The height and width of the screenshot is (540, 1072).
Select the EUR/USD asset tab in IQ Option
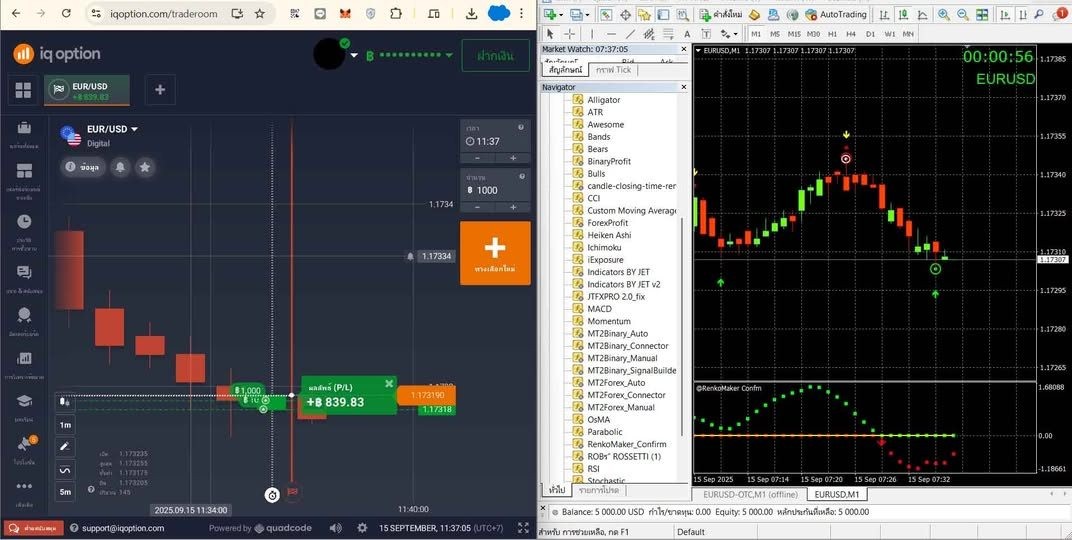pos(87,90)
